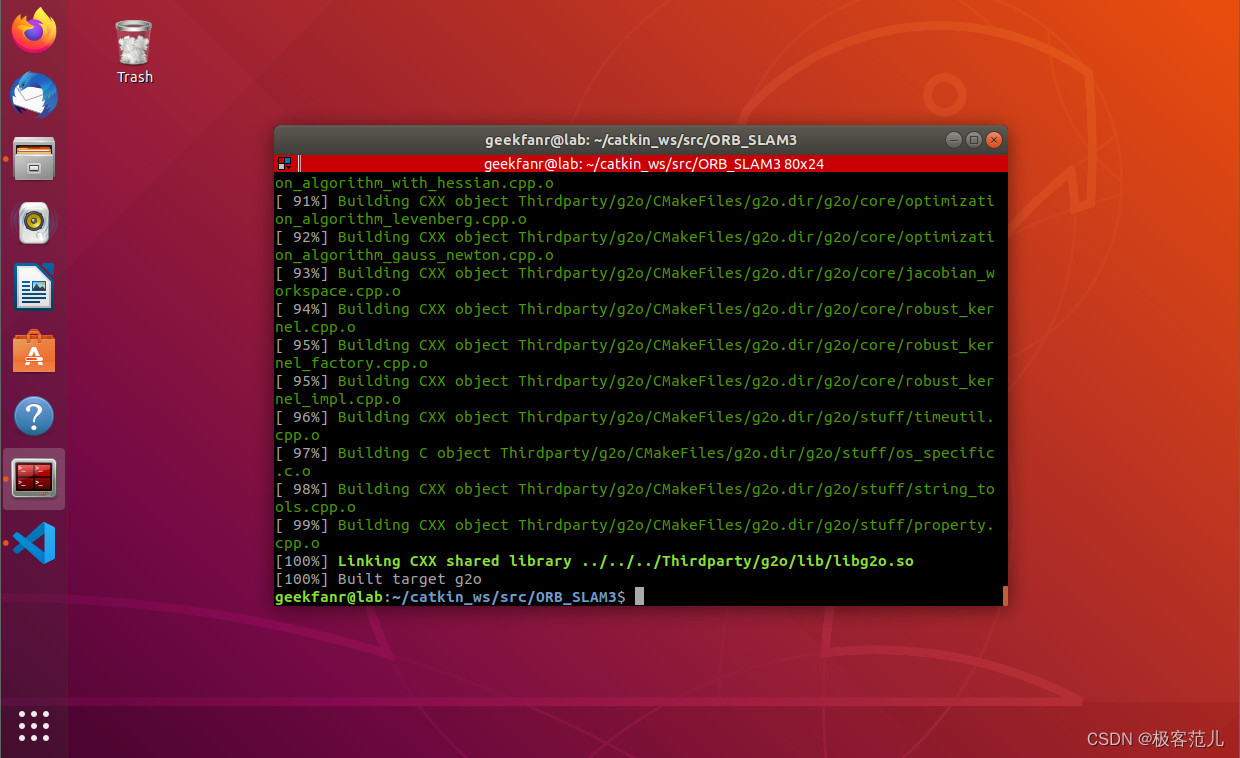Click the '[ 96%]' timeutil build line

635,417
